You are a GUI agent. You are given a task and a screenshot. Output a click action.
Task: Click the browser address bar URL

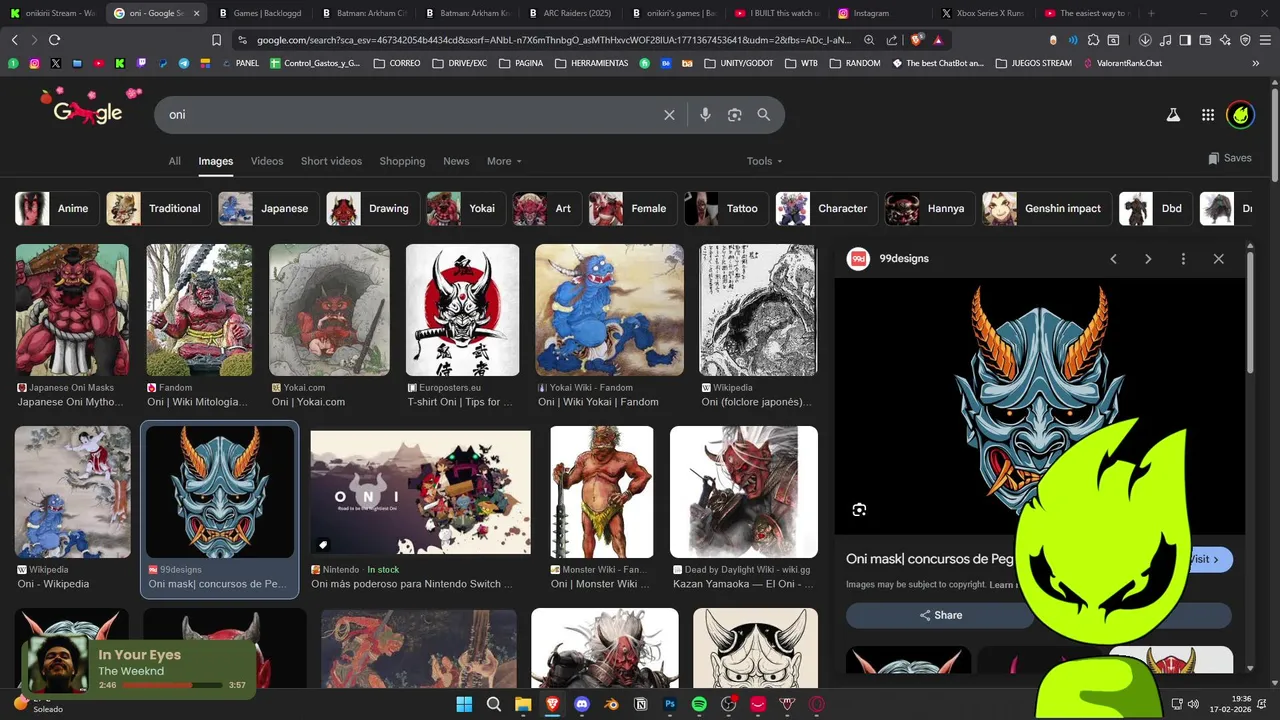click(553, 40)
